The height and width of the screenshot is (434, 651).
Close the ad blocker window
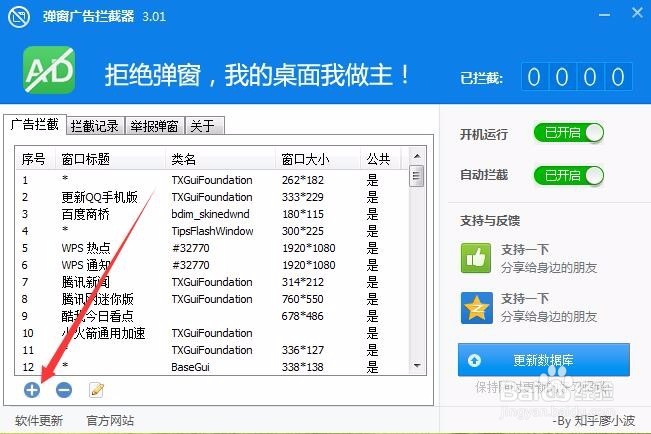(637, 13)
